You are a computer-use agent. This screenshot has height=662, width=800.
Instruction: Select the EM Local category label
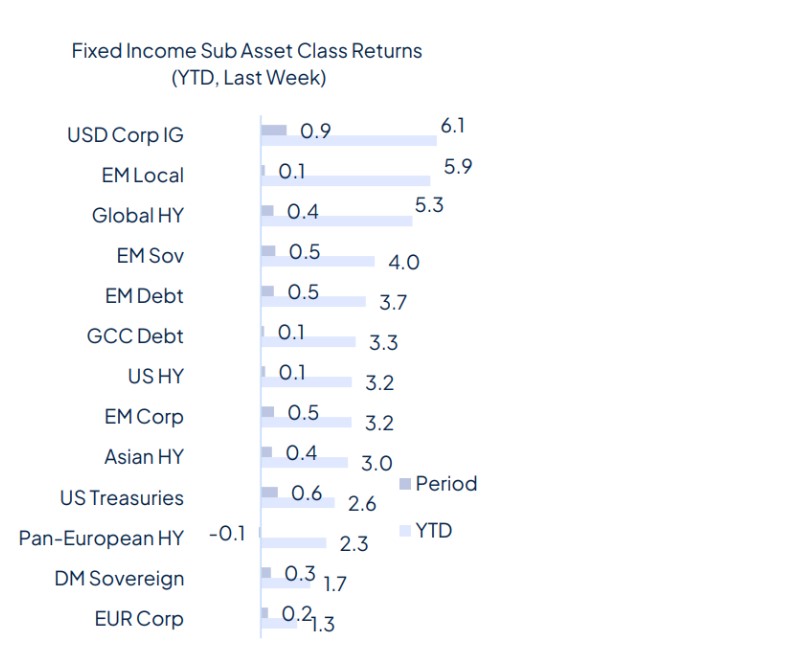143,175
